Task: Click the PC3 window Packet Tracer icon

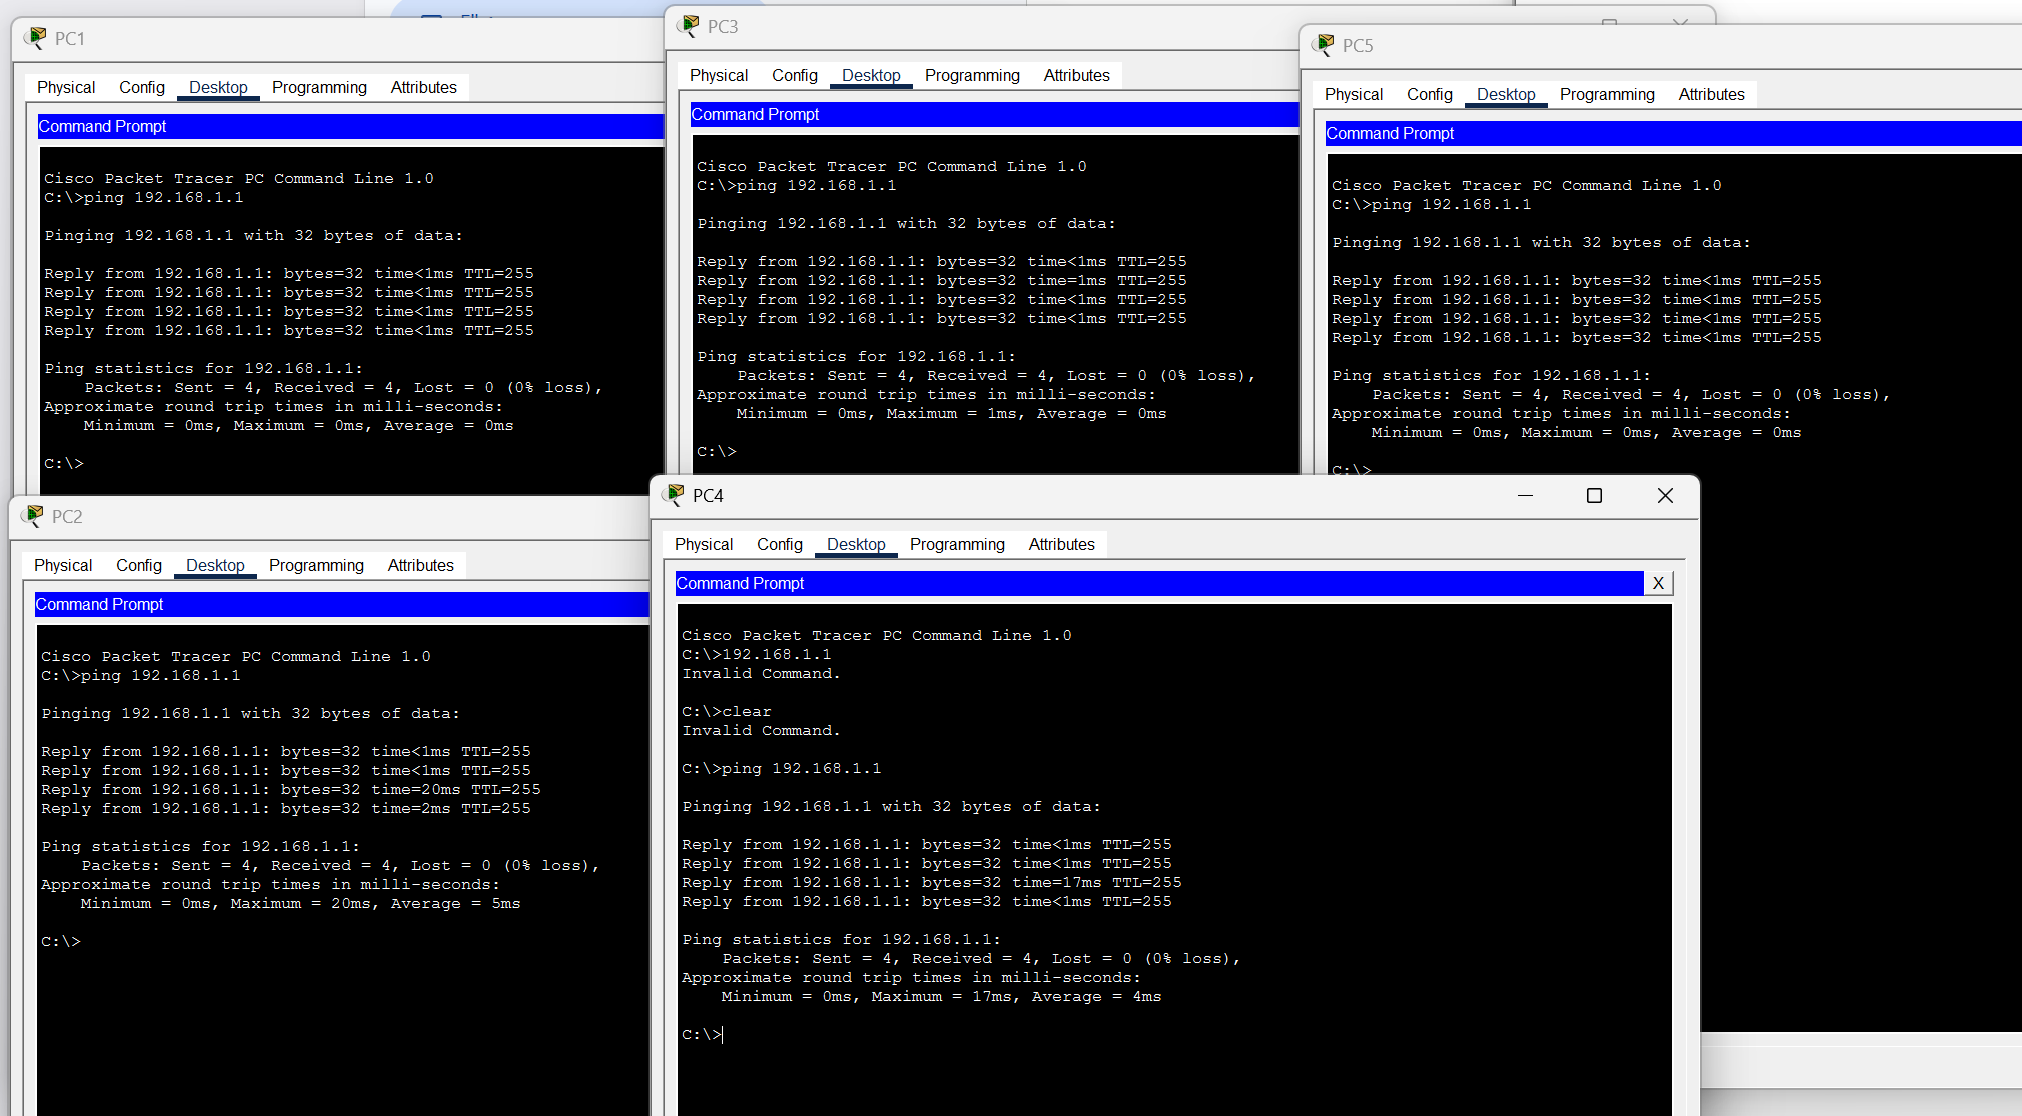Action: pos(688,26)
